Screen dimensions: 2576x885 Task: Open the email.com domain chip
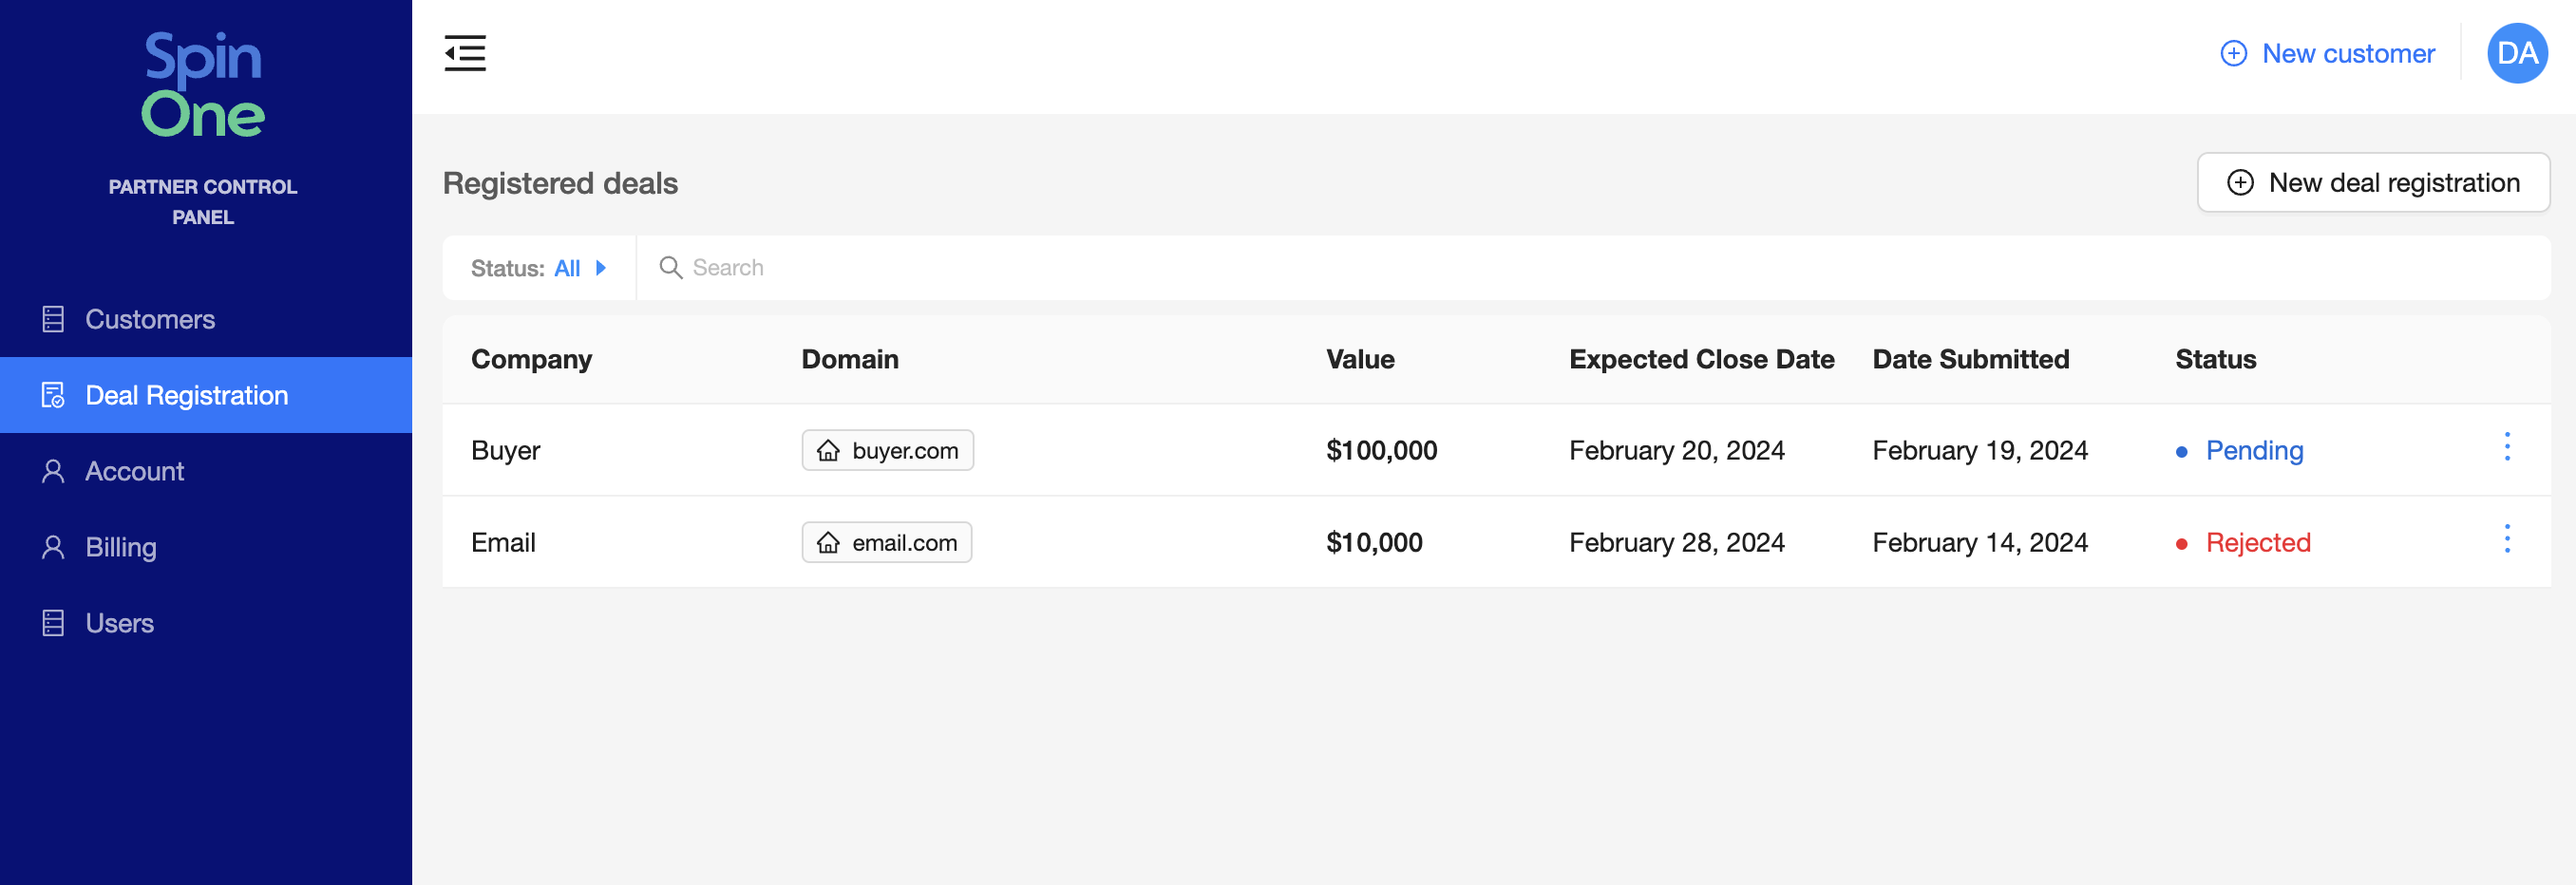point(904,543)
